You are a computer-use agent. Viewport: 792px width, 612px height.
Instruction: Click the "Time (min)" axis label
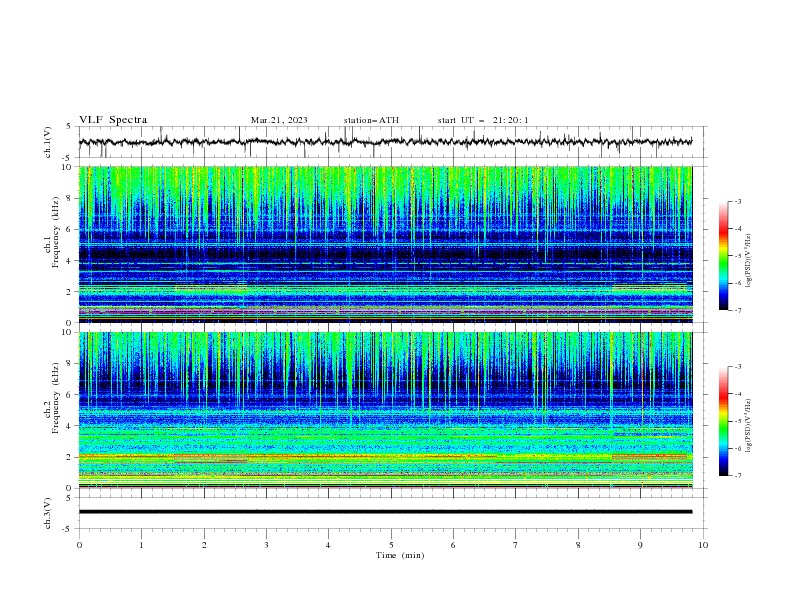tap(400, 555)
